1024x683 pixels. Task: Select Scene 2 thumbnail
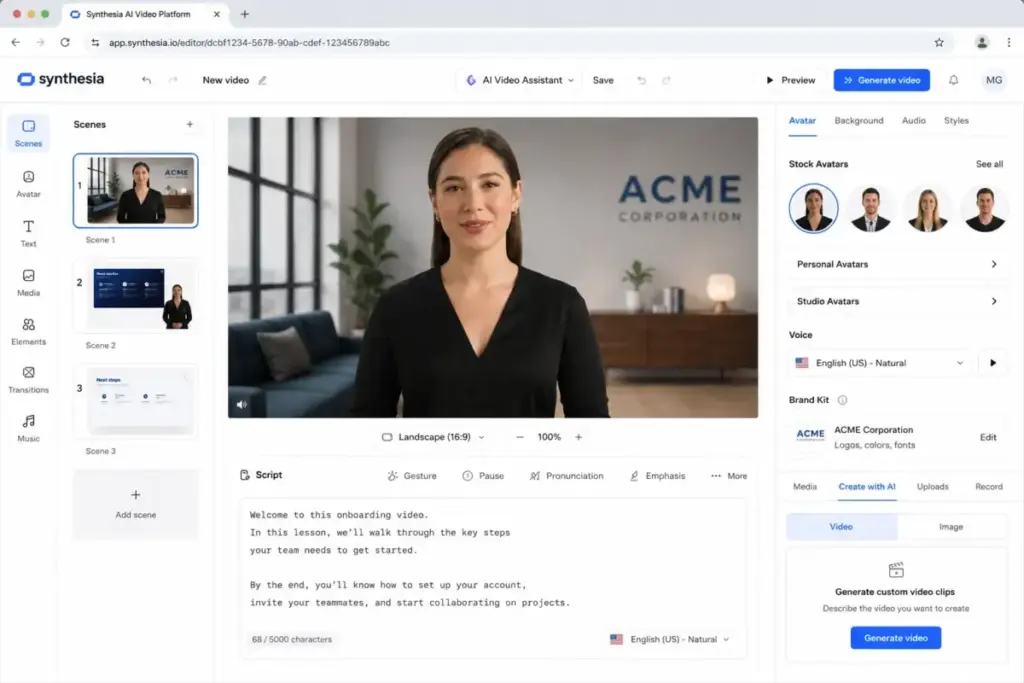tap(136, 296)
